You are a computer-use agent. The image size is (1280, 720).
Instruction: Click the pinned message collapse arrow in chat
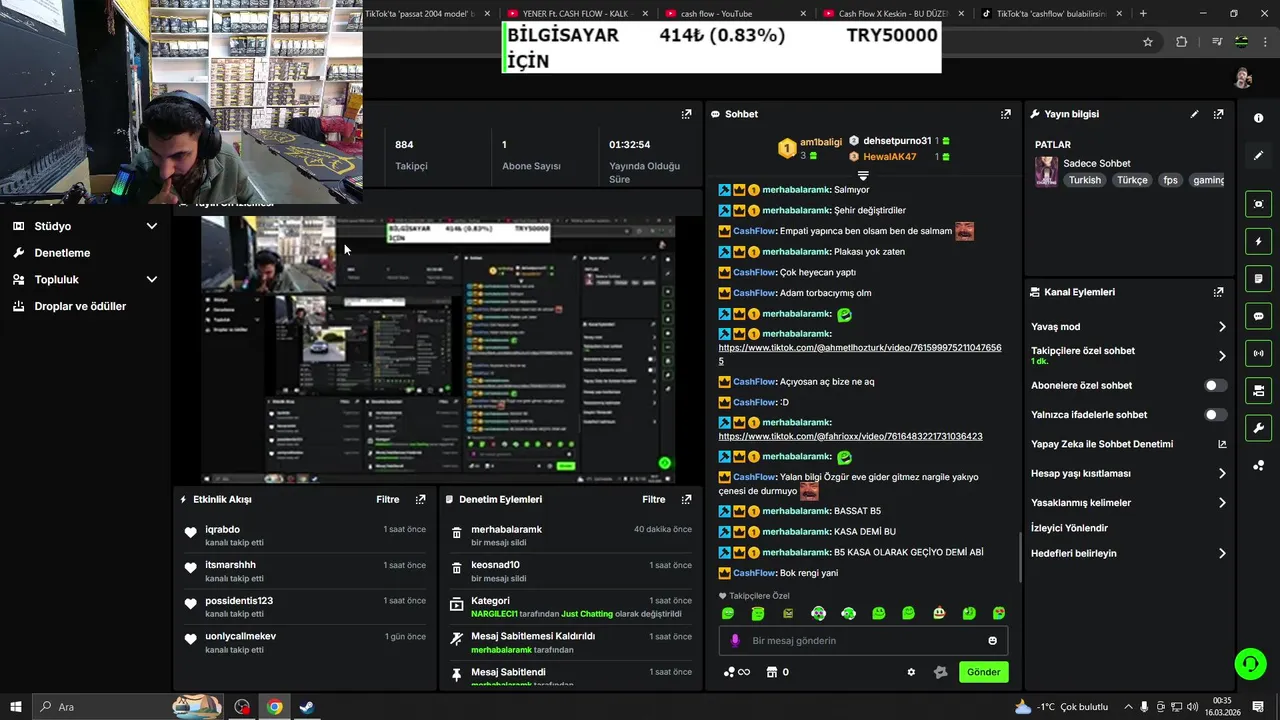pos(863,175)
